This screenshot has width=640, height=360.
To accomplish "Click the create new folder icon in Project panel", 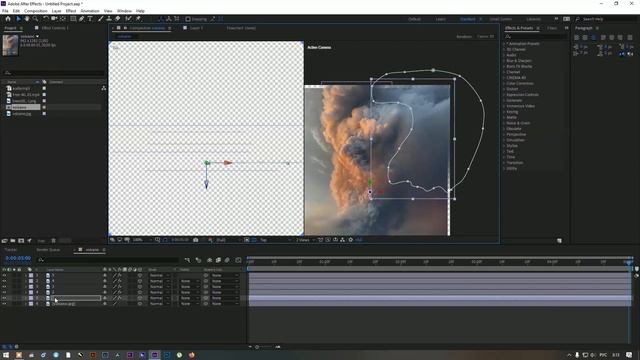I will point(13,241).
